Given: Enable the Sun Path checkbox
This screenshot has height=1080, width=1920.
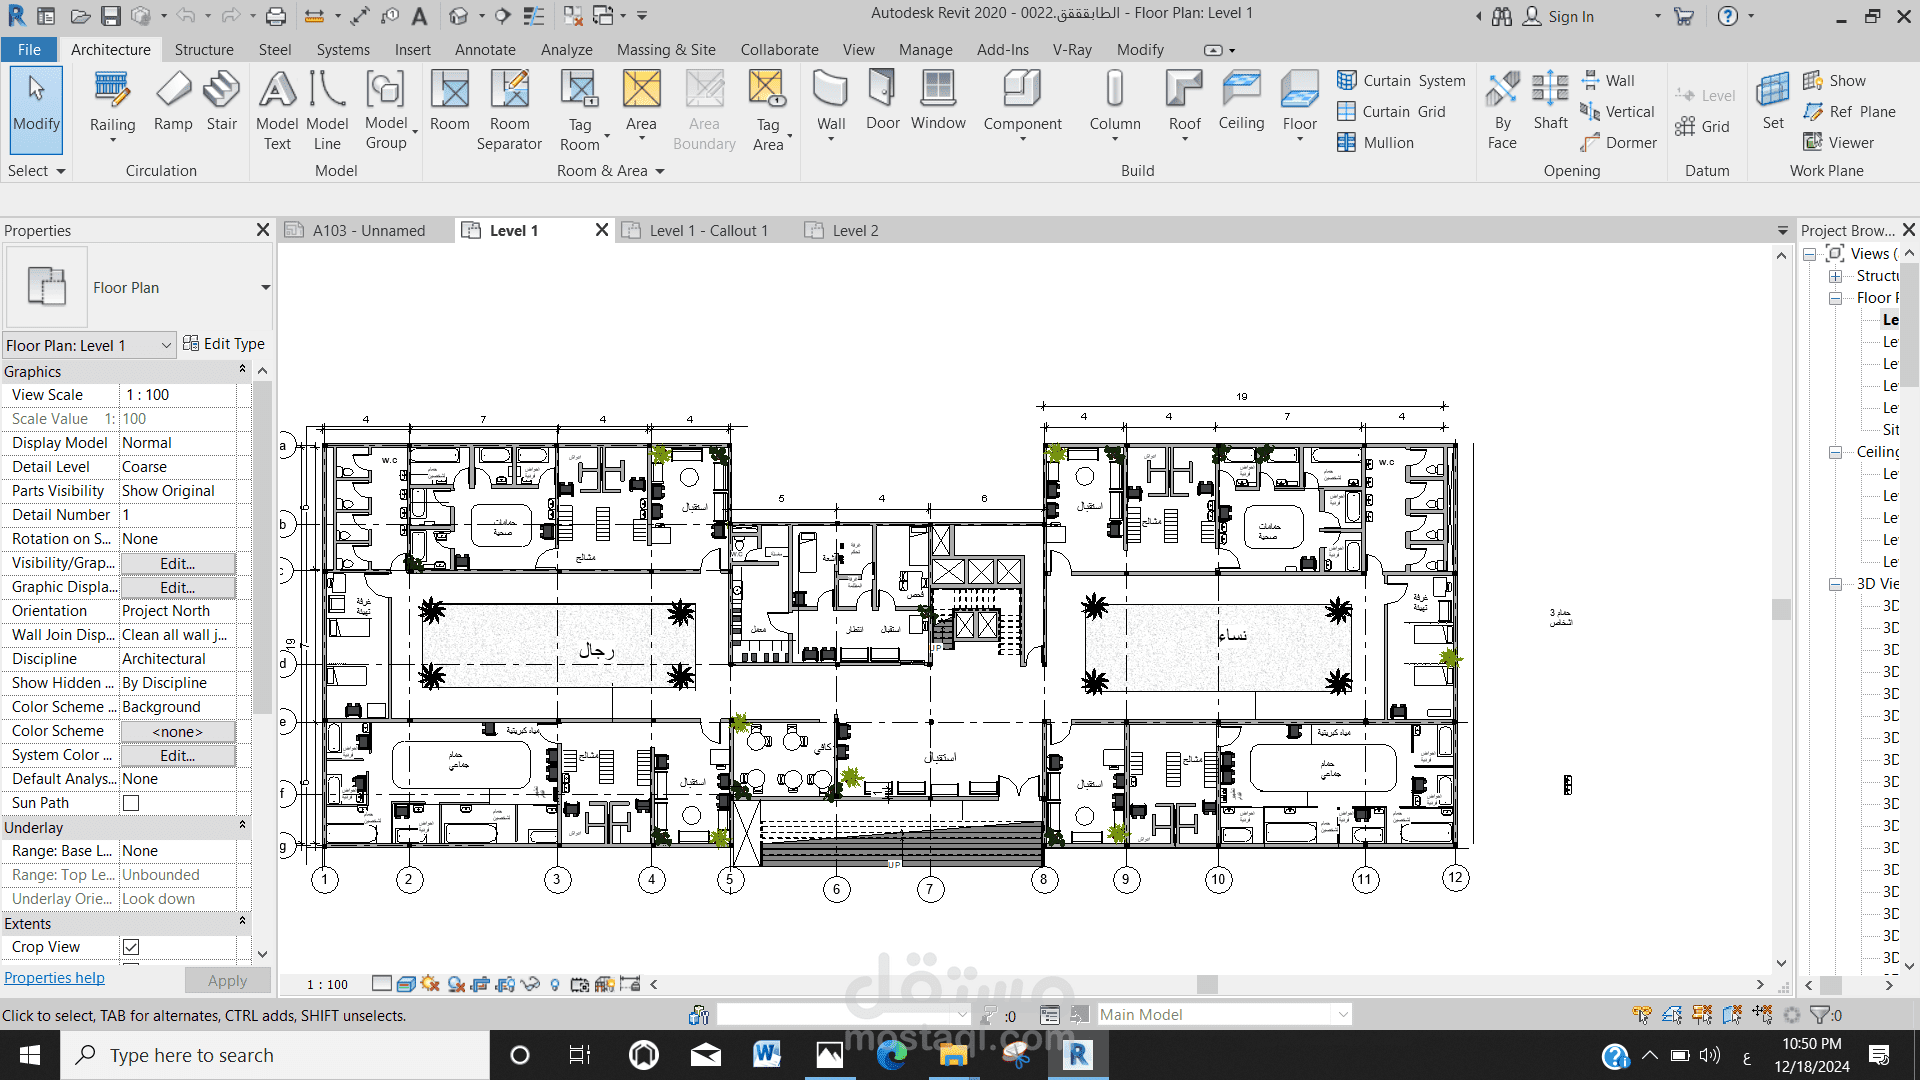Looking at the screenshot, I should 131,803.
